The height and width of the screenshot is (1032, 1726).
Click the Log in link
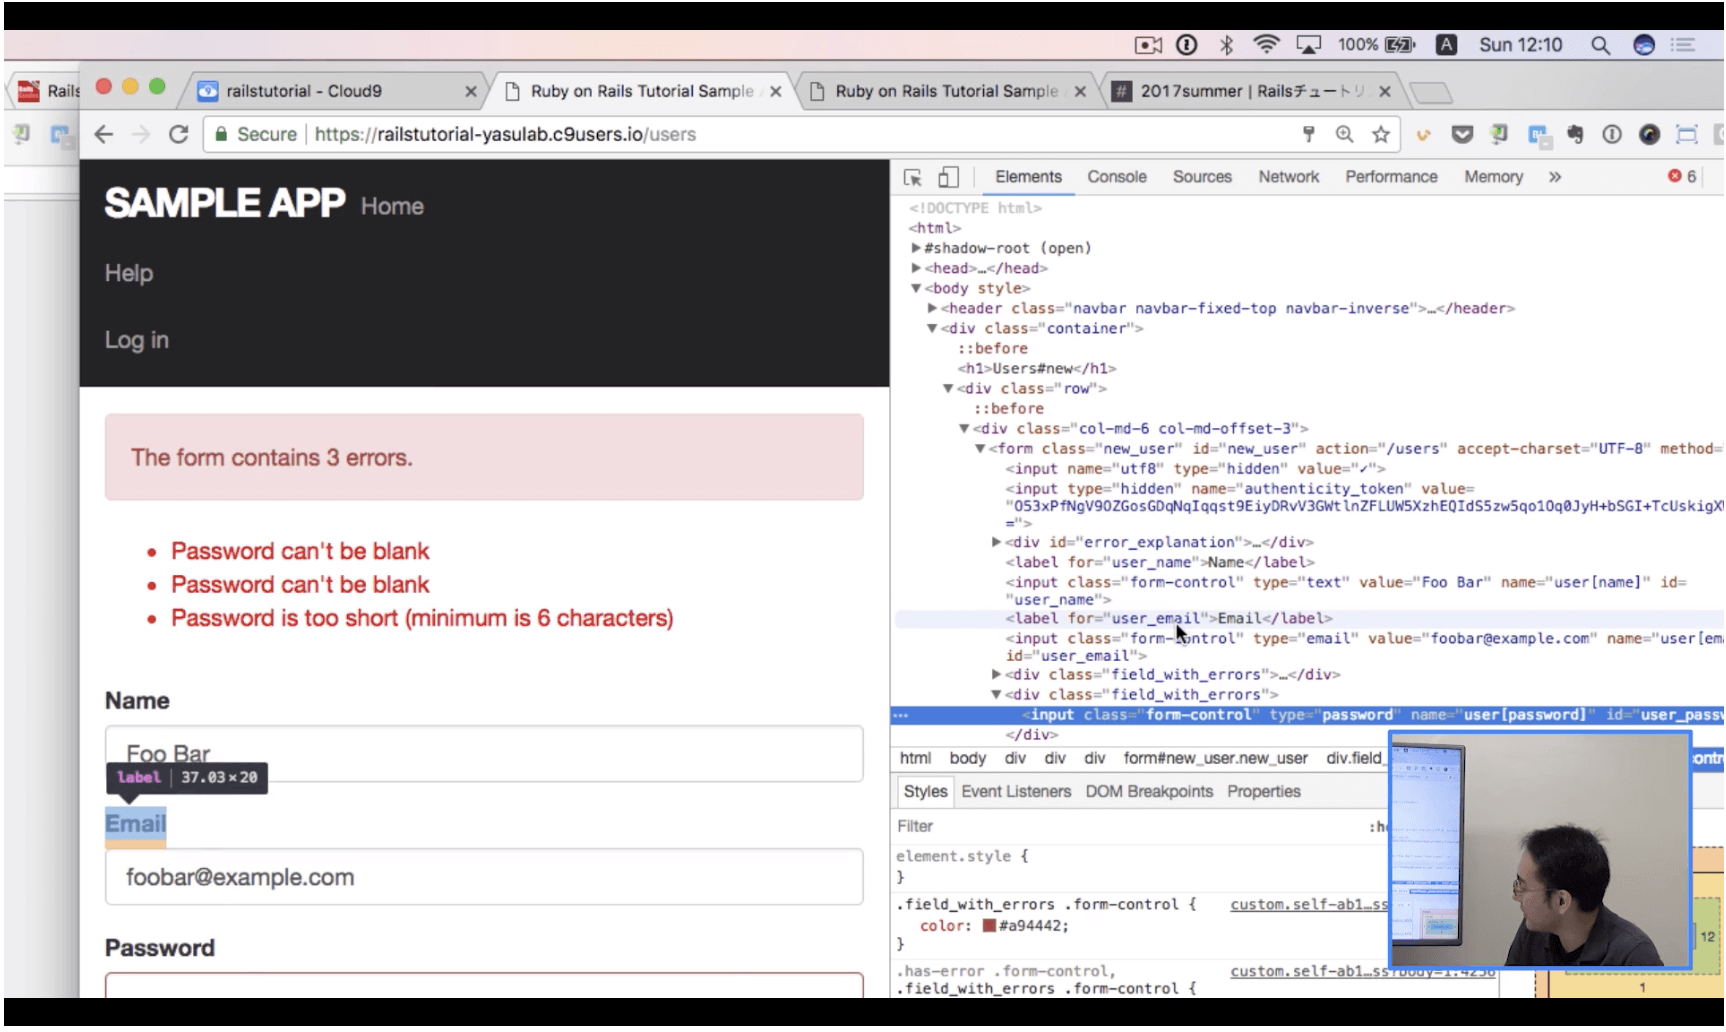[x=137, y=340]
